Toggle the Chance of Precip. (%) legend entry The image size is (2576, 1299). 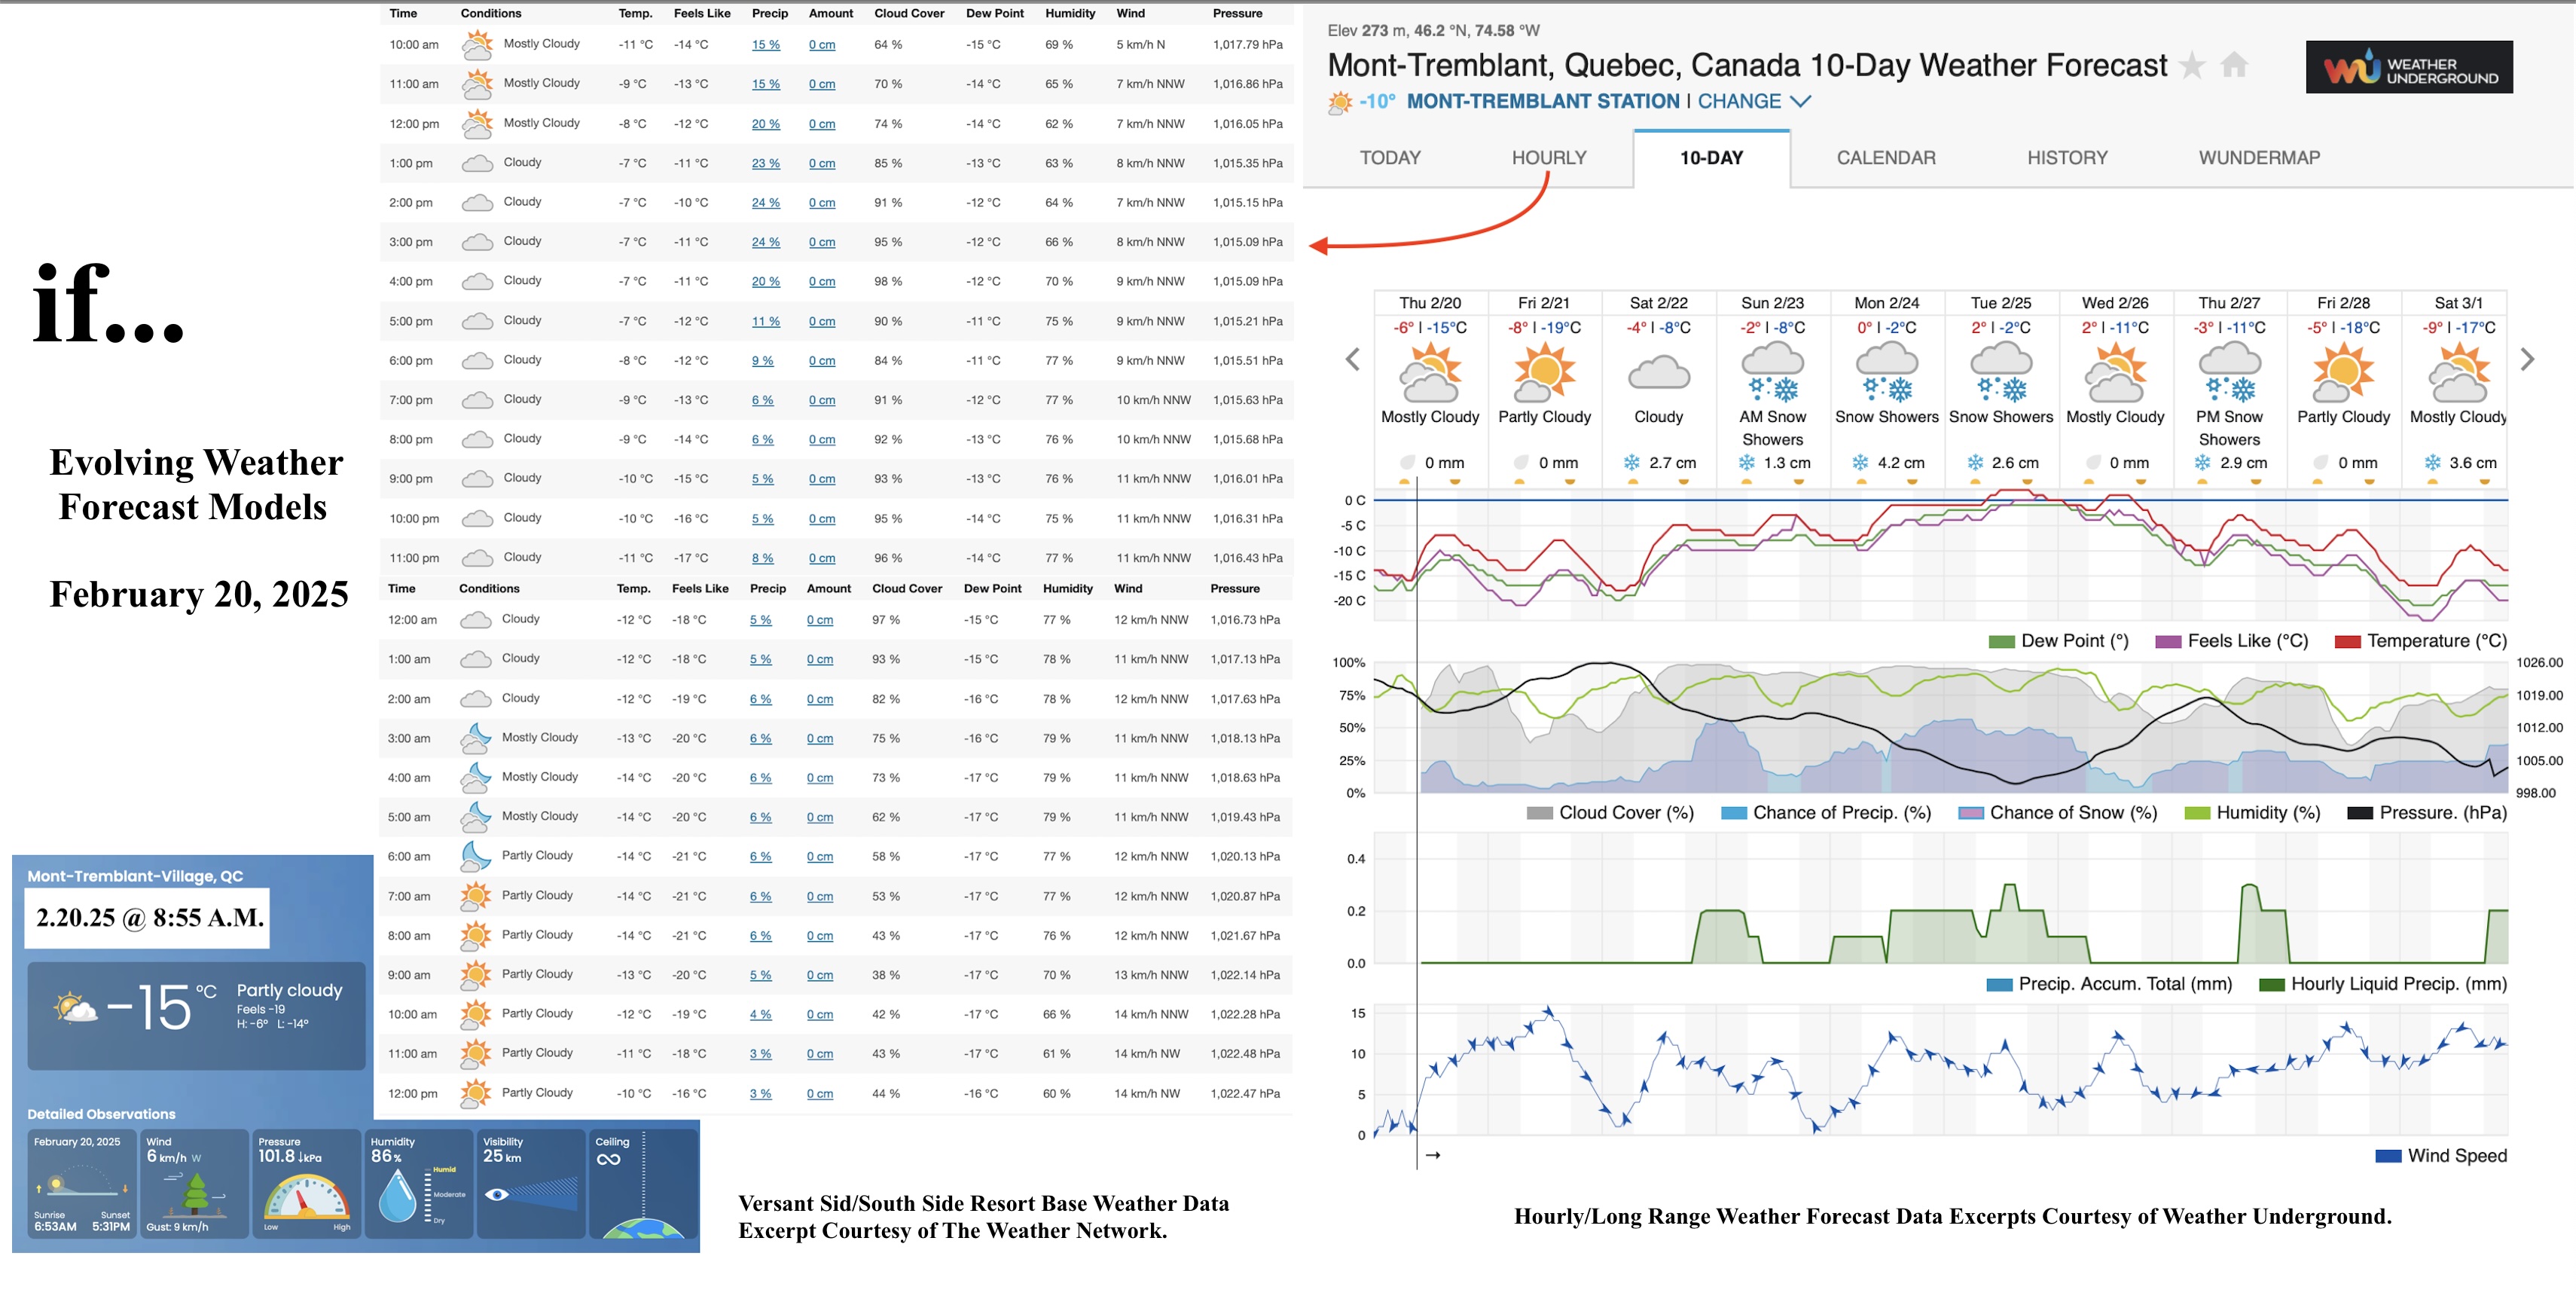tap(1825, 813)
